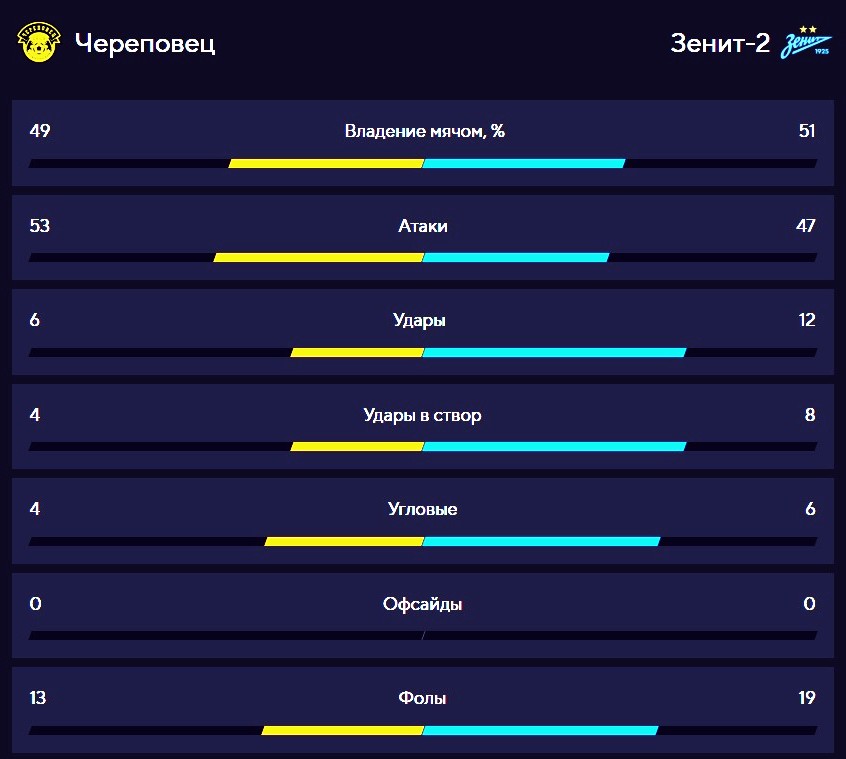The image size is (846, 759).
Task: Select the Удары в створ label
Action: click(x=422, y=415)
